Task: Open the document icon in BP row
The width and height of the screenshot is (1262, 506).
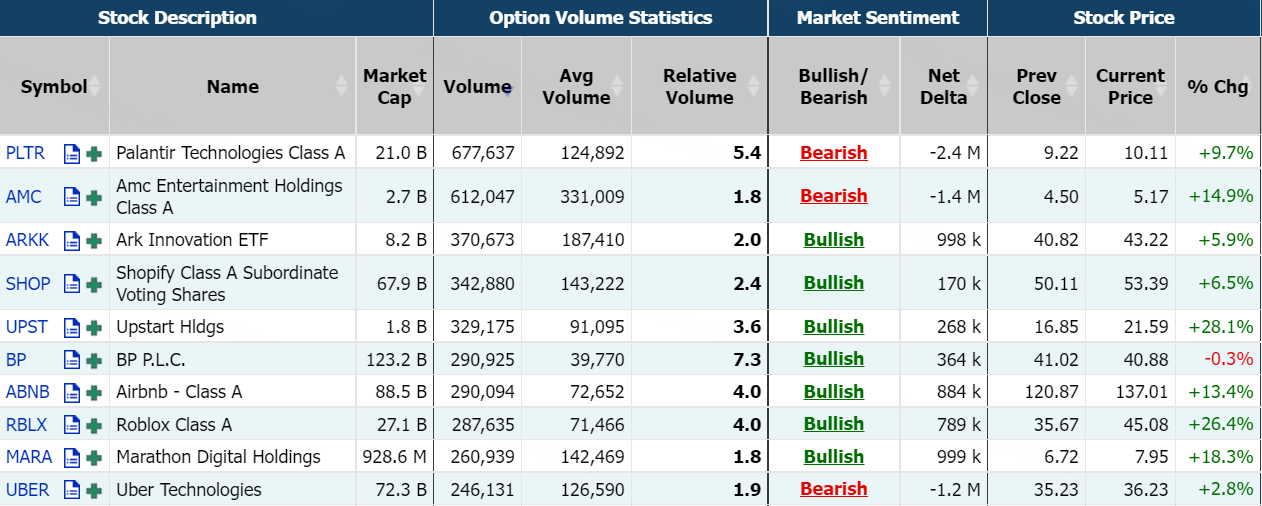Action: coord(71,360)
